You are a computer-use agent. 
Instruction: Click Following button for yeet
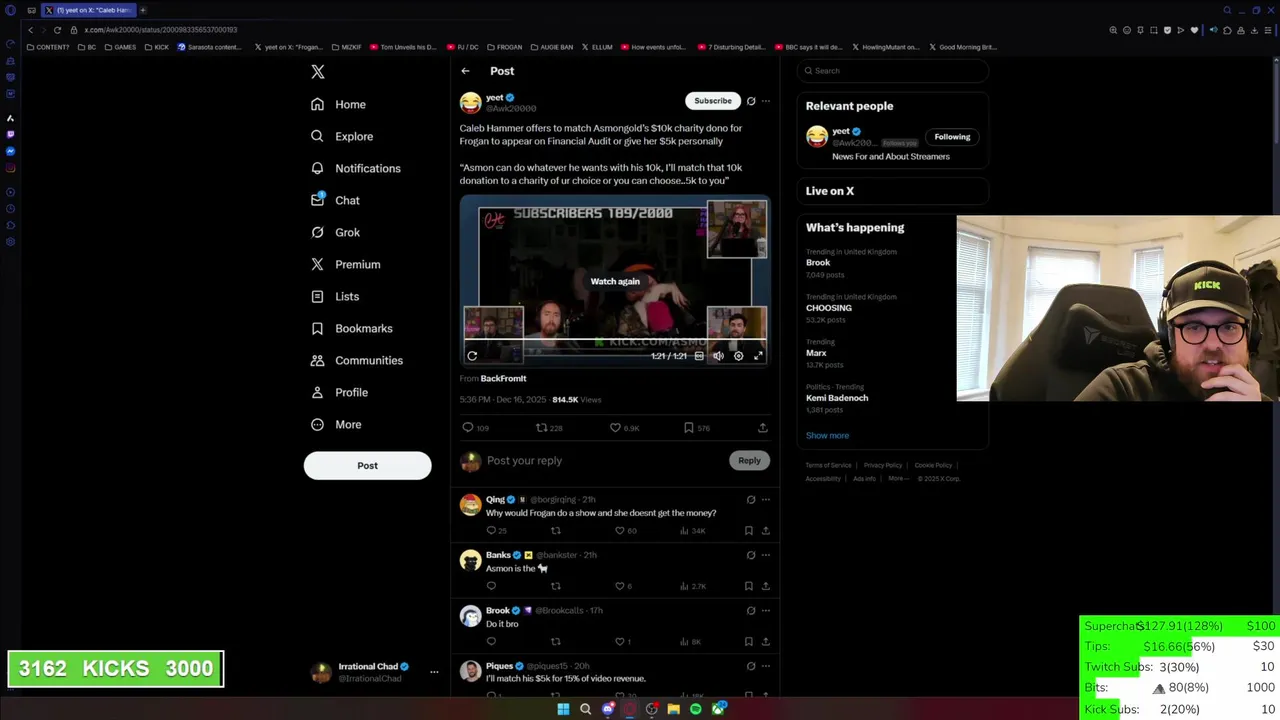point(952,137)
